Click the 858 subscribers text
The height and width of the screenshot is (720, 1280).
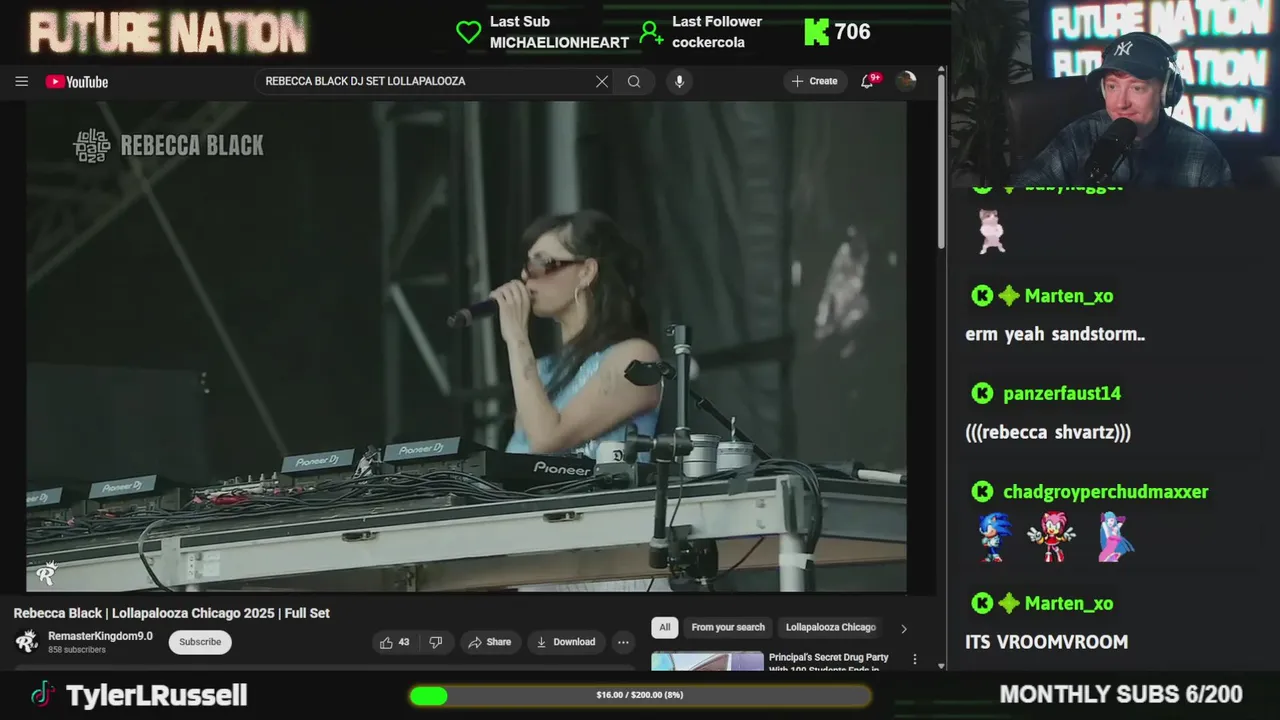coord(77,650)
